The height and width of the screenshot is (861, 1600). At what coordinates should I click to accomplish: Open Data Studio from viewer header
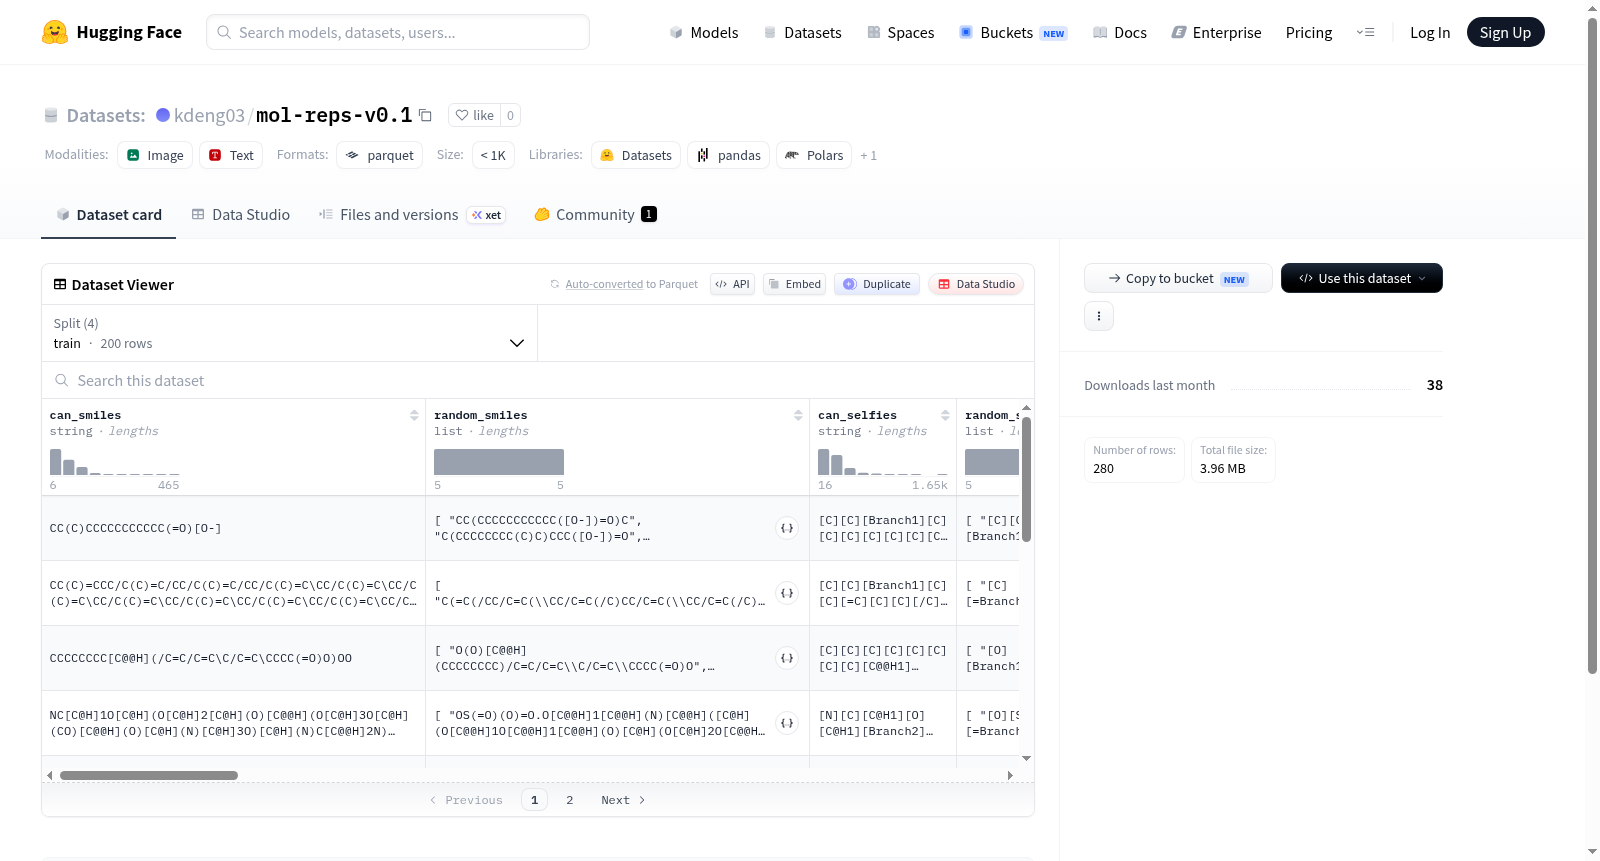tap(976, 284)
